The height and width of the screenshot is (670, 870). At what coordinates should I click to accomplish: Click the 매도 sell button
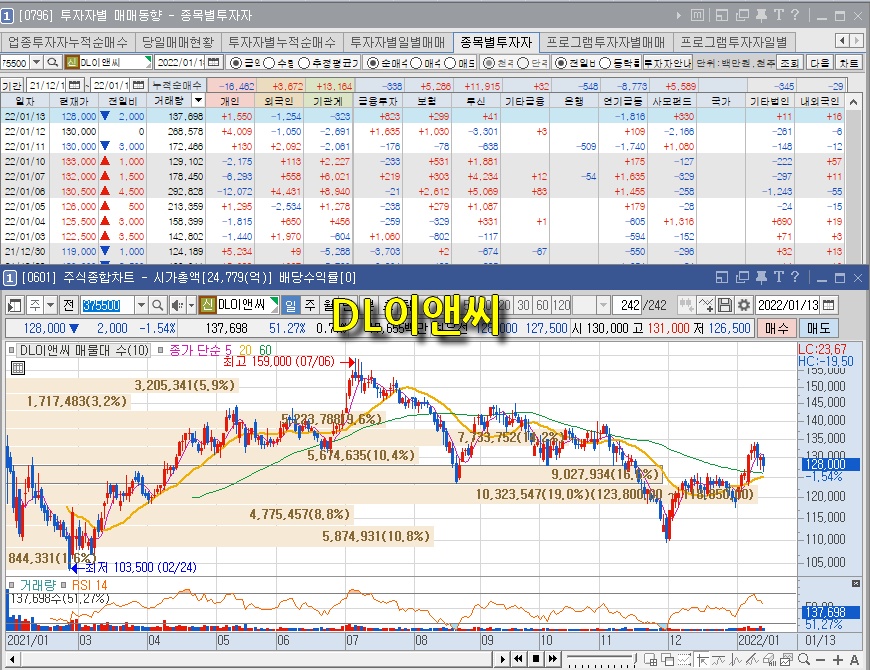[x=818, y=328]
